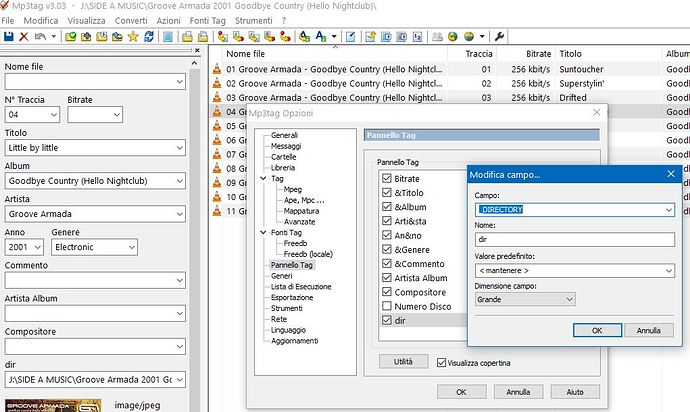Click the yellow star Favorites icon
This screenshot has width=690, height=412.
click(x=133, y=37)
